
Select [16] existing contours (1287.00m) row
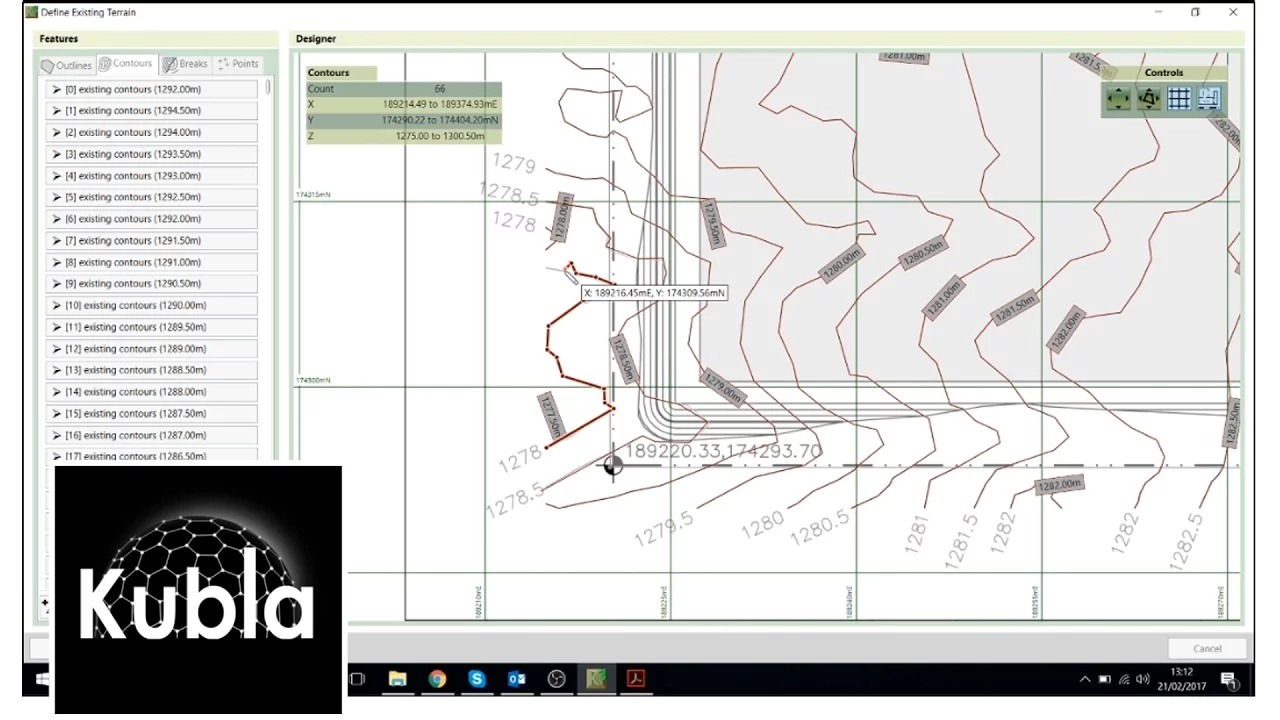point(151,436)
